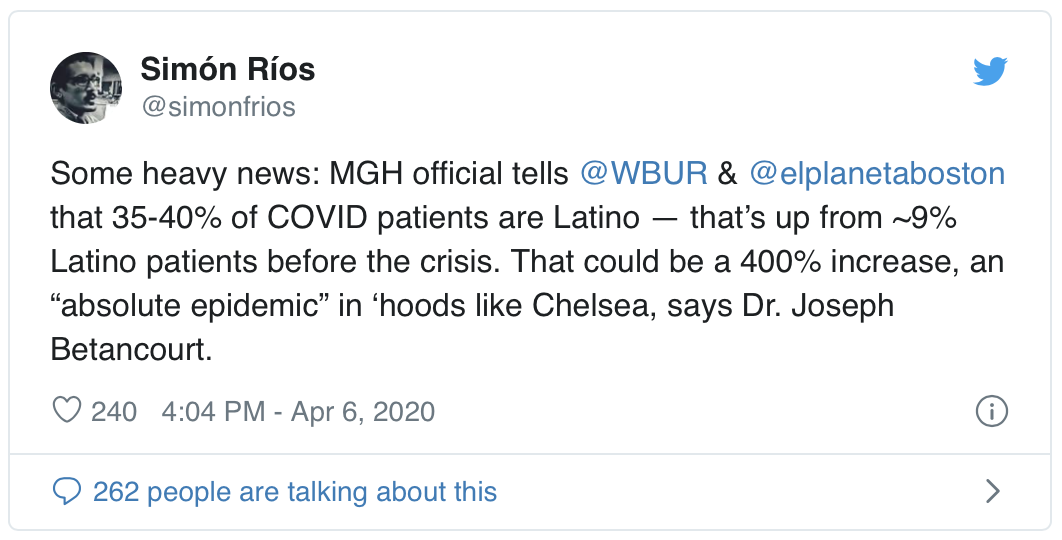Image resolution: width=1062 pixels, height=540 pixels.
Task: Like the tweet with the heart icon
Action: pyautogui.click(x=67, y=411)
